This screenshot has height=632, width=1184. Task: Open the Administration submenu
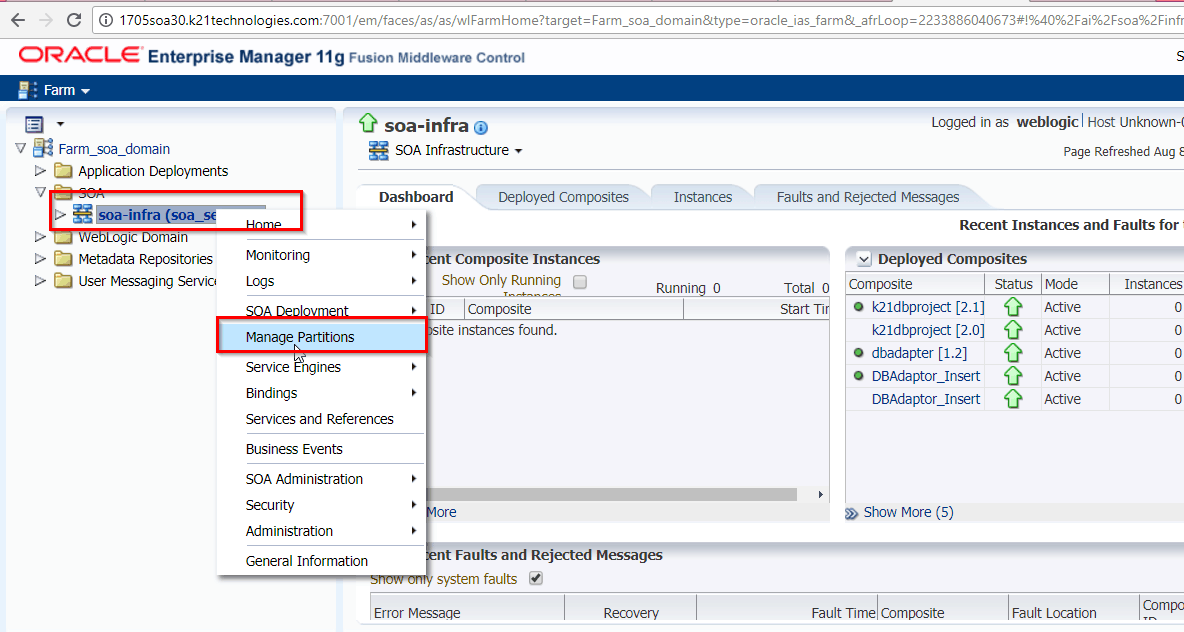(322, 531)
